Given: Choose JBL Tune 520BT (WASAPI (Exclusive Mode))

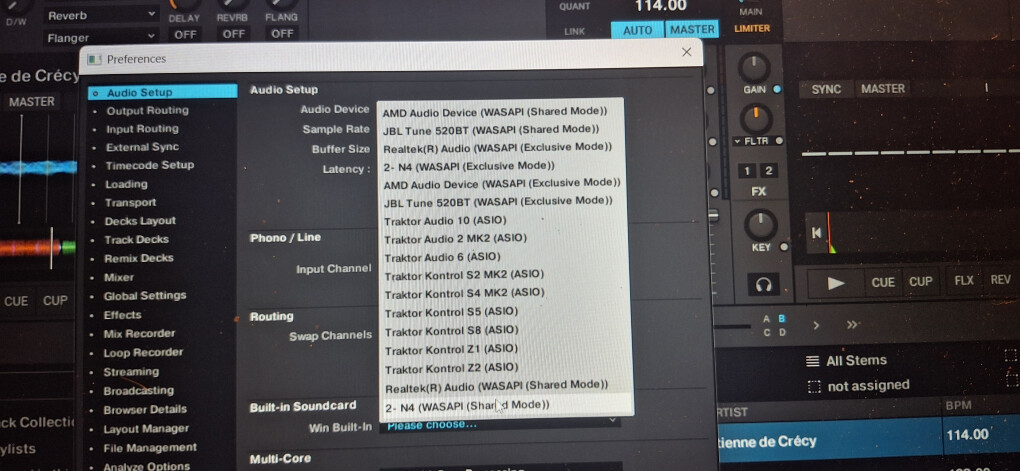Looking at the screenshot, I should click(498, 201).
